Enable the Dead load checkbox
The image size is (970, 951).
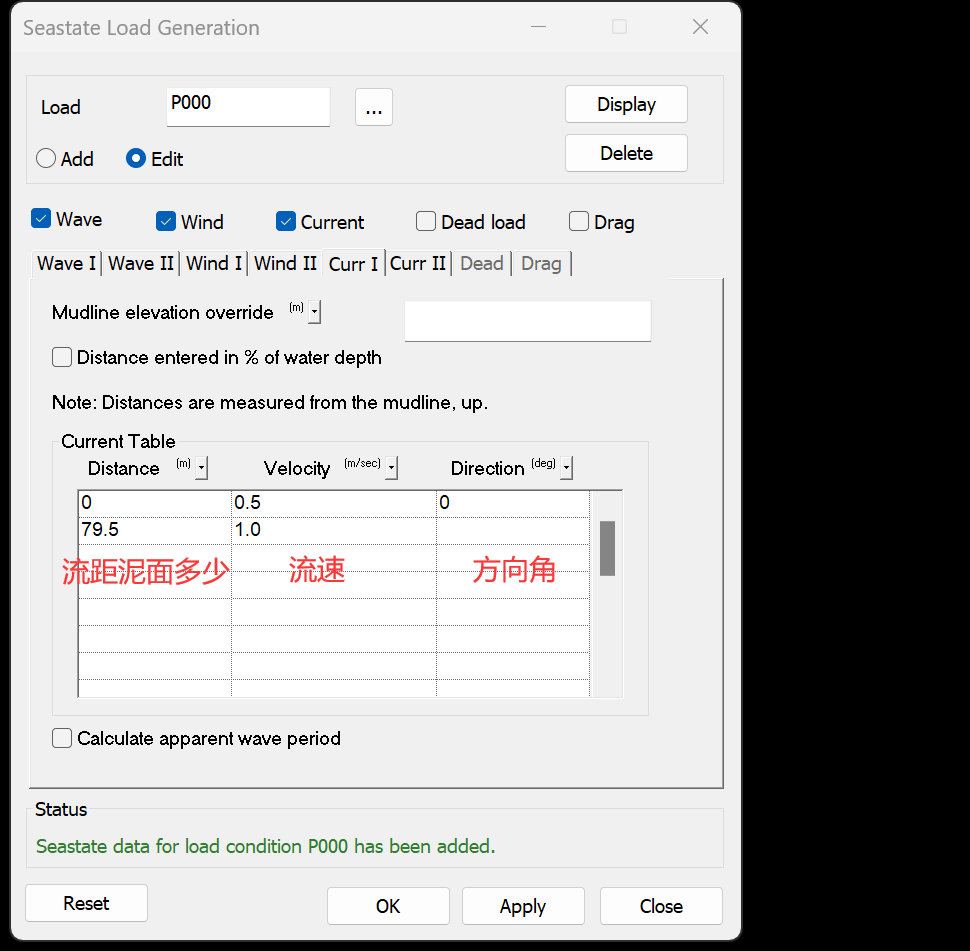[x=426, y=222]
